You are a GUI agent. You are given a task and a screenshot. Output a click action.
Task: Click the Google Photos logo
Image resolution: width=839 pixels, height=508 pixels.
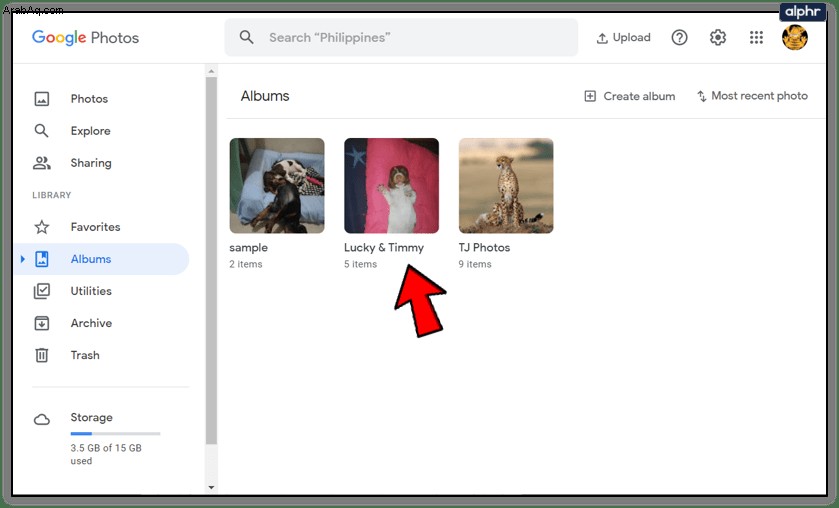[86, 37]
